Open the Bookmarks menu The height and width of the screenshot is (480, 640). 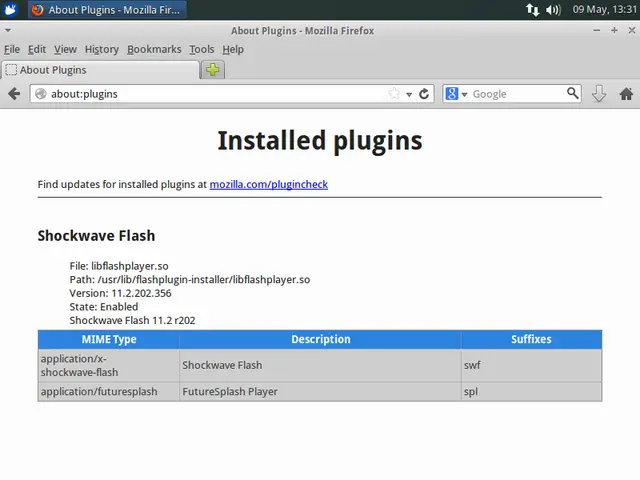154,49
